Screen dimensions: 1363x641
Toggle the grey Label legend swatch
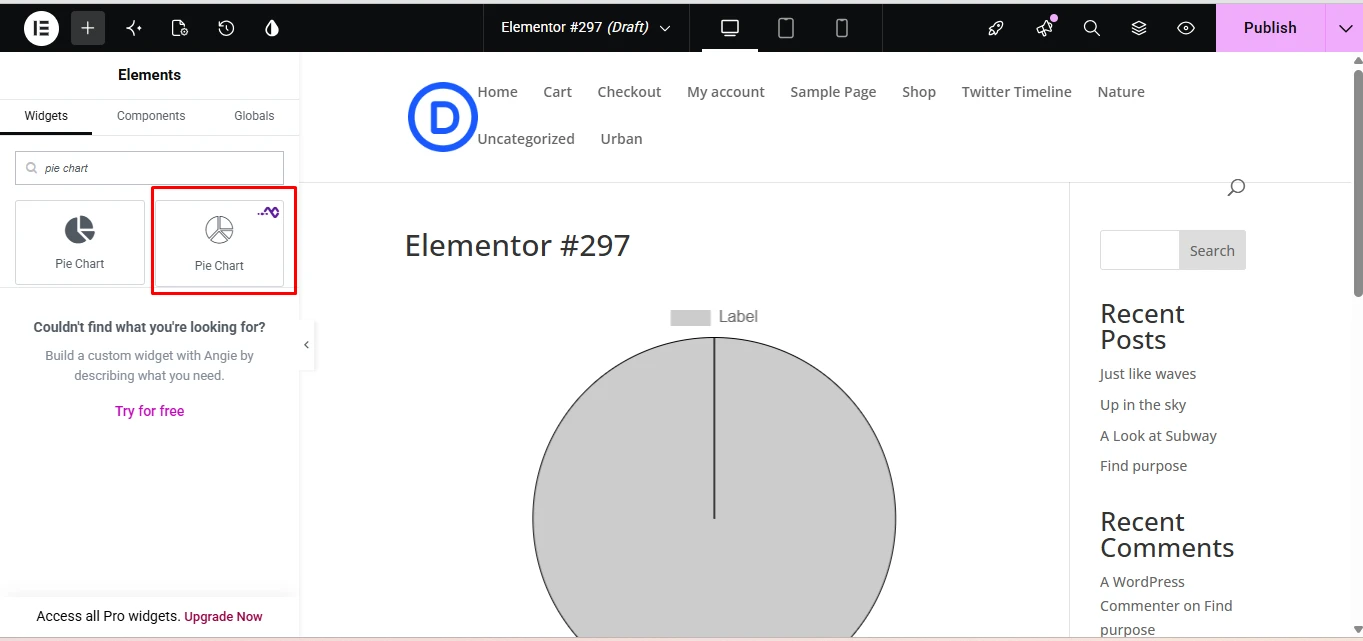click(690, 318)
